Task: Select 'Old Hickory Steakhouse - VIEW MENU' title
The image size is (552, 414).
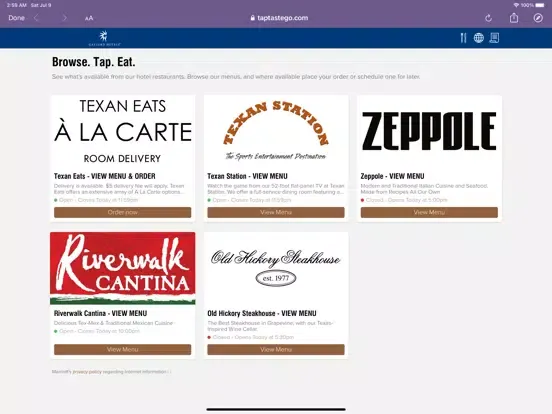Action: (x=262, y=313)
